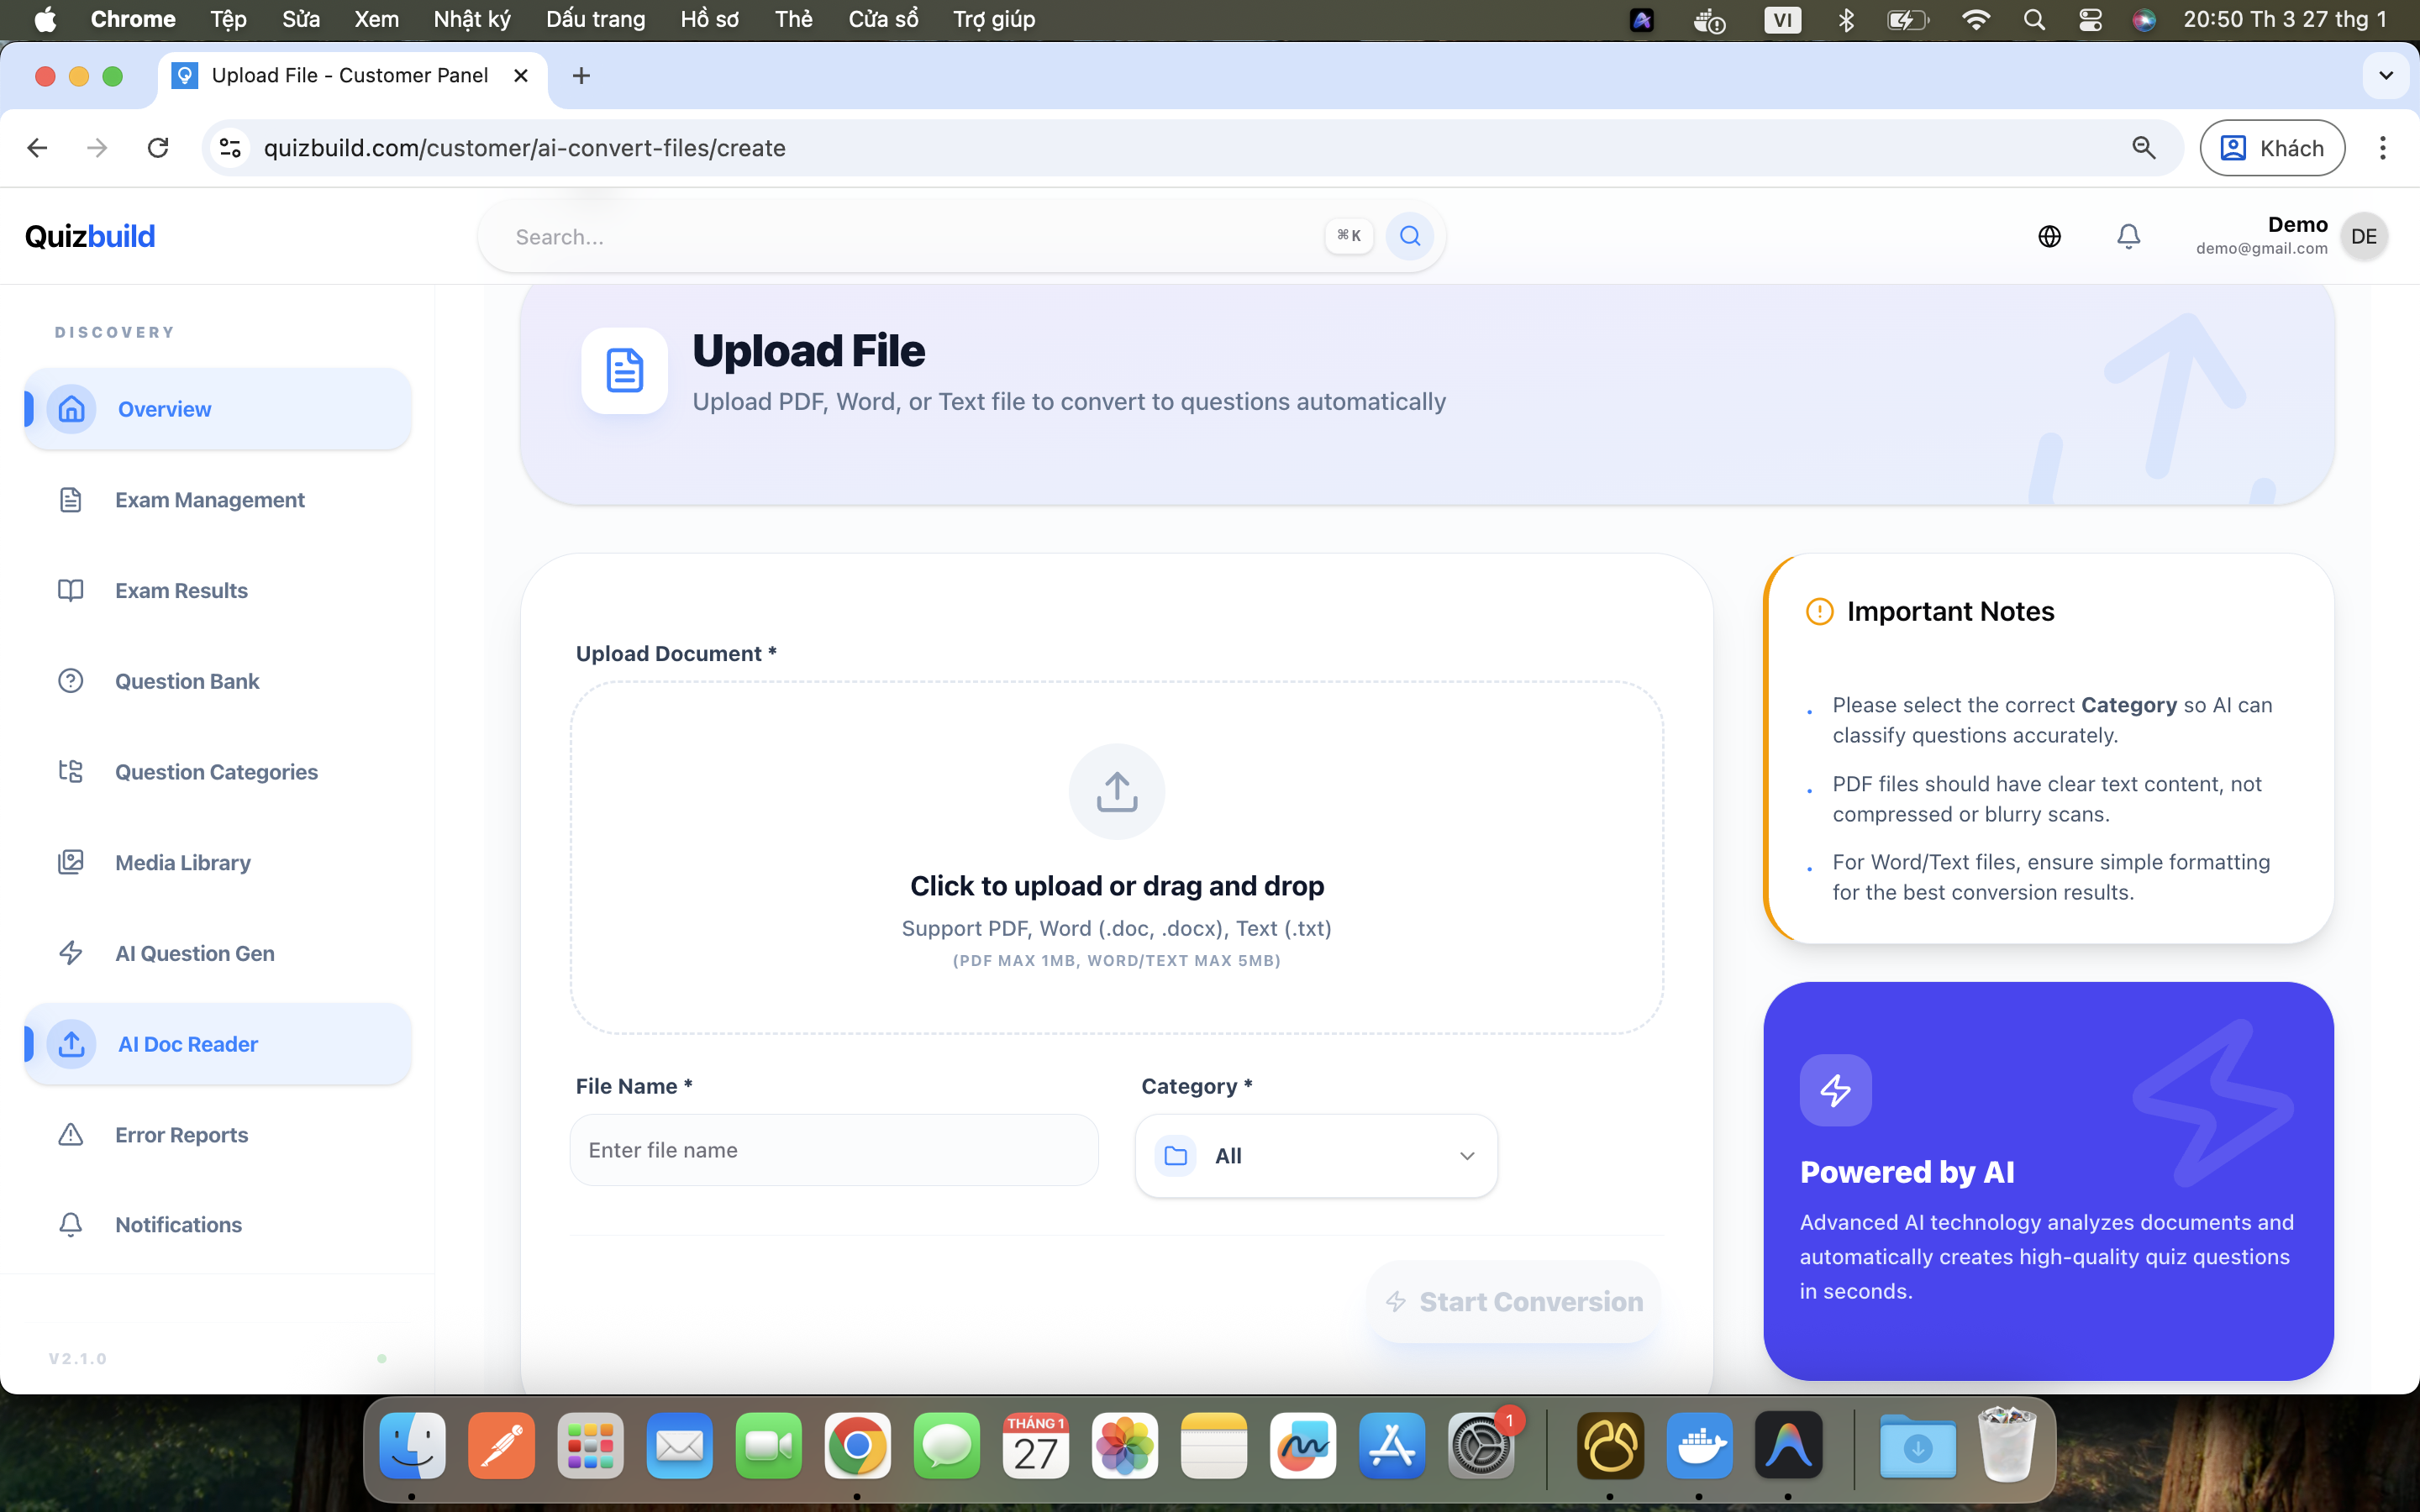The height and width of the screenshot is (1512, 2420).
Task: Select the Overview home icon
Action: click(71, 408)
